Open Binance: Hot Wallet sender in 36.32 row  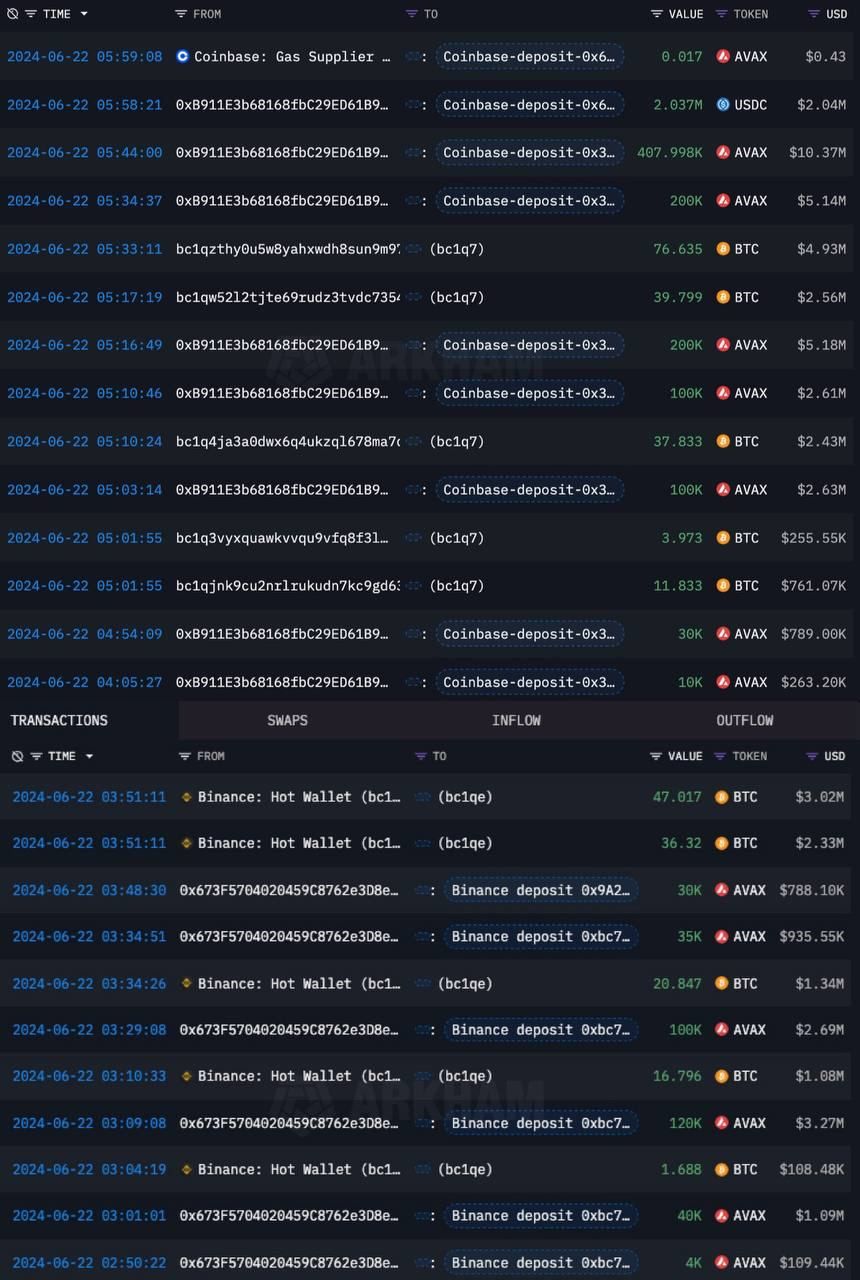point(299,843)
